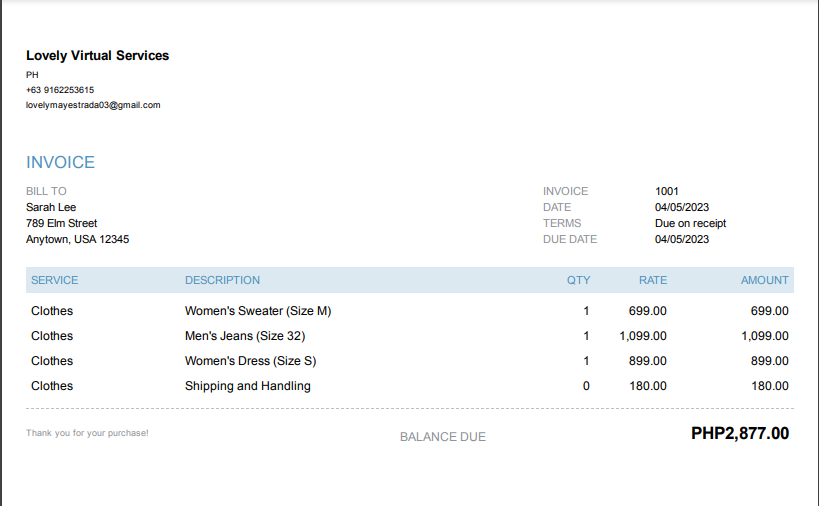The height and width of the screenshot is (506, 819).
Task: Click the Shipping and Handling description
Action: tap(248, 386)
